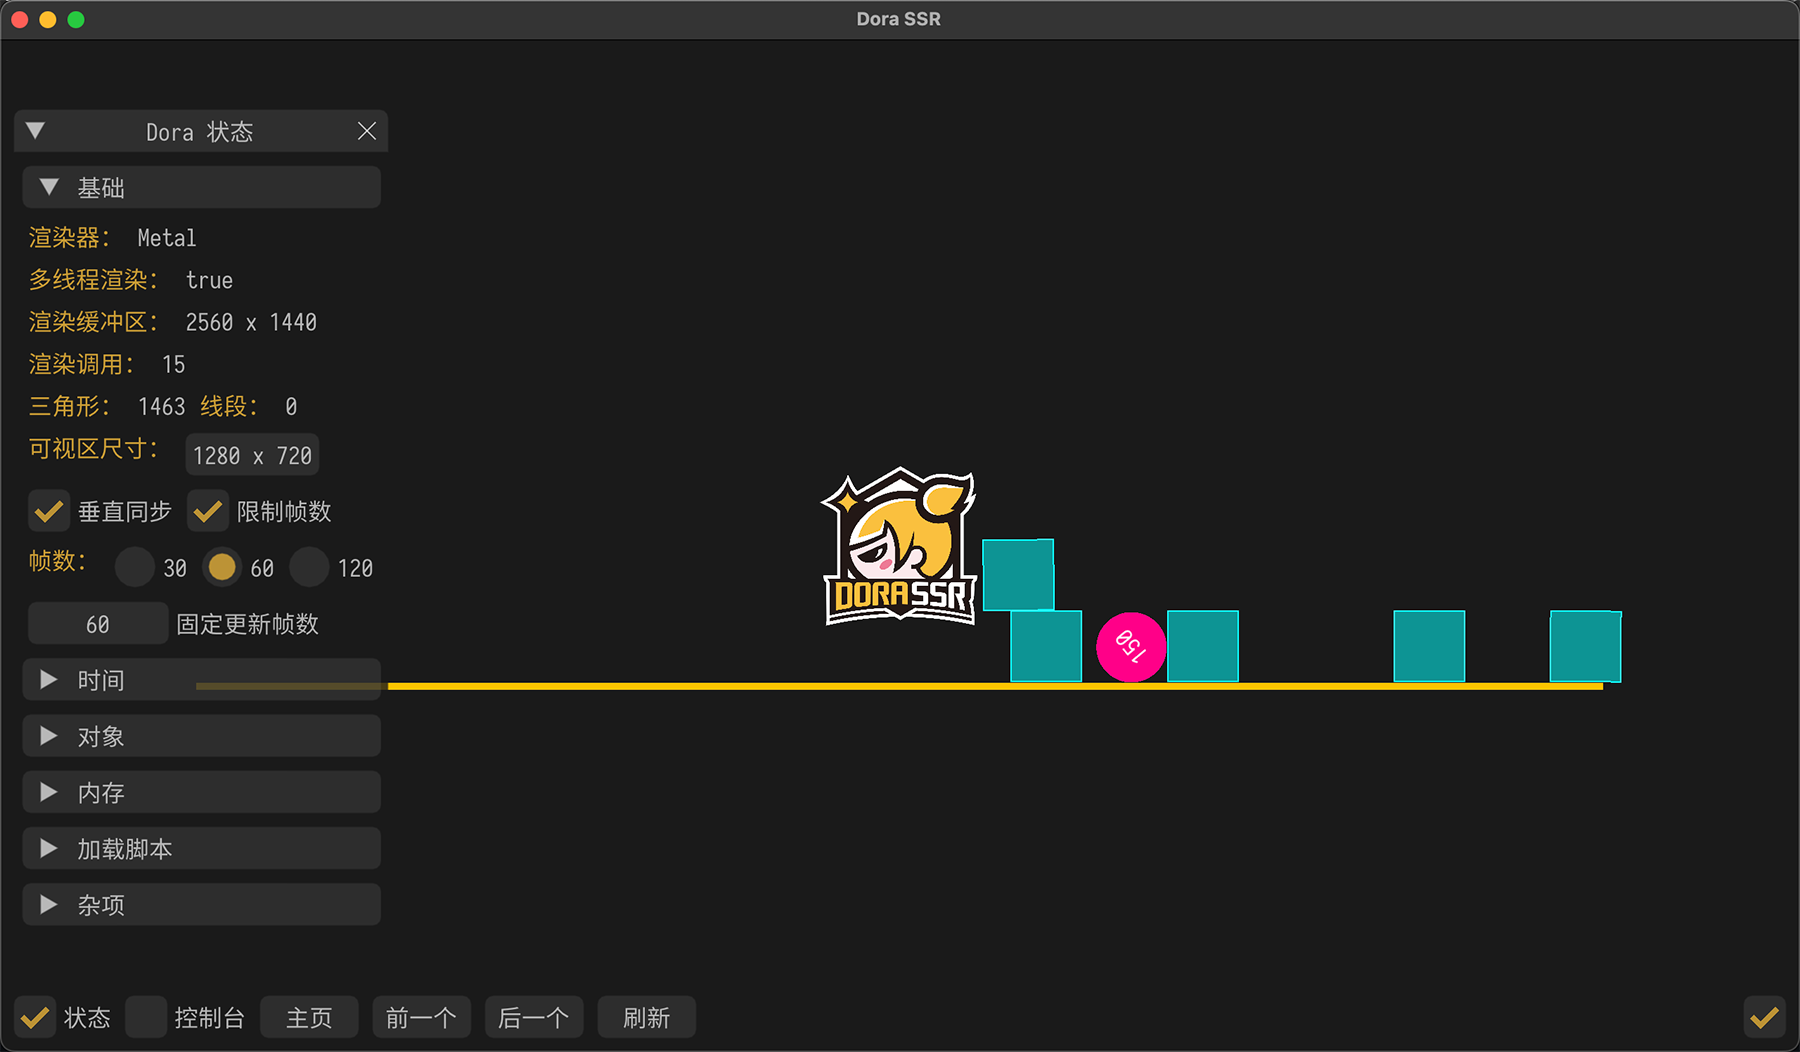Close the Dora 状态 panel

tap(367, 131)
